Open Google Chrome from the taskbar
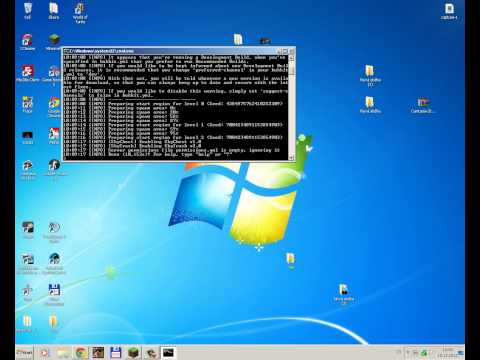This screenshot has height=360, width=480. click(x=80, y=353)
